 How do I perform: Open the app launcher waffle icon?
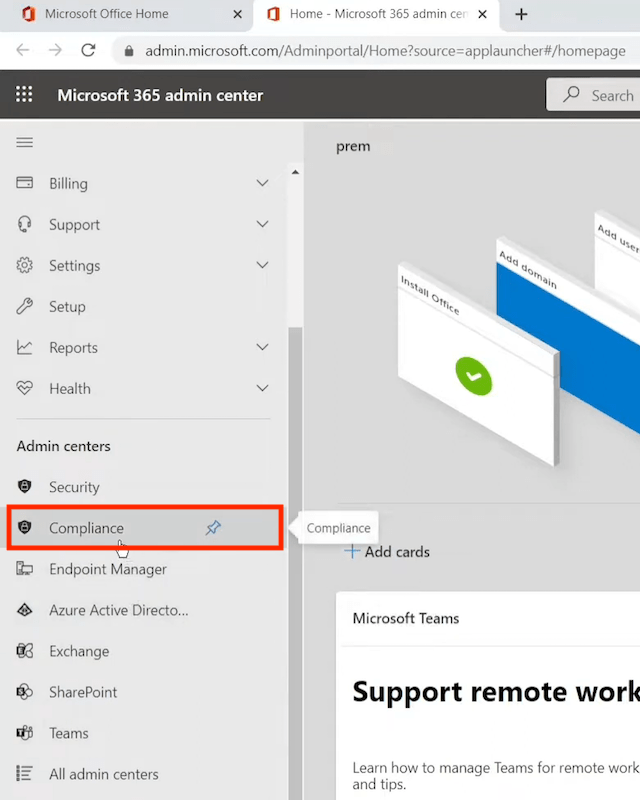click(24, 94)
